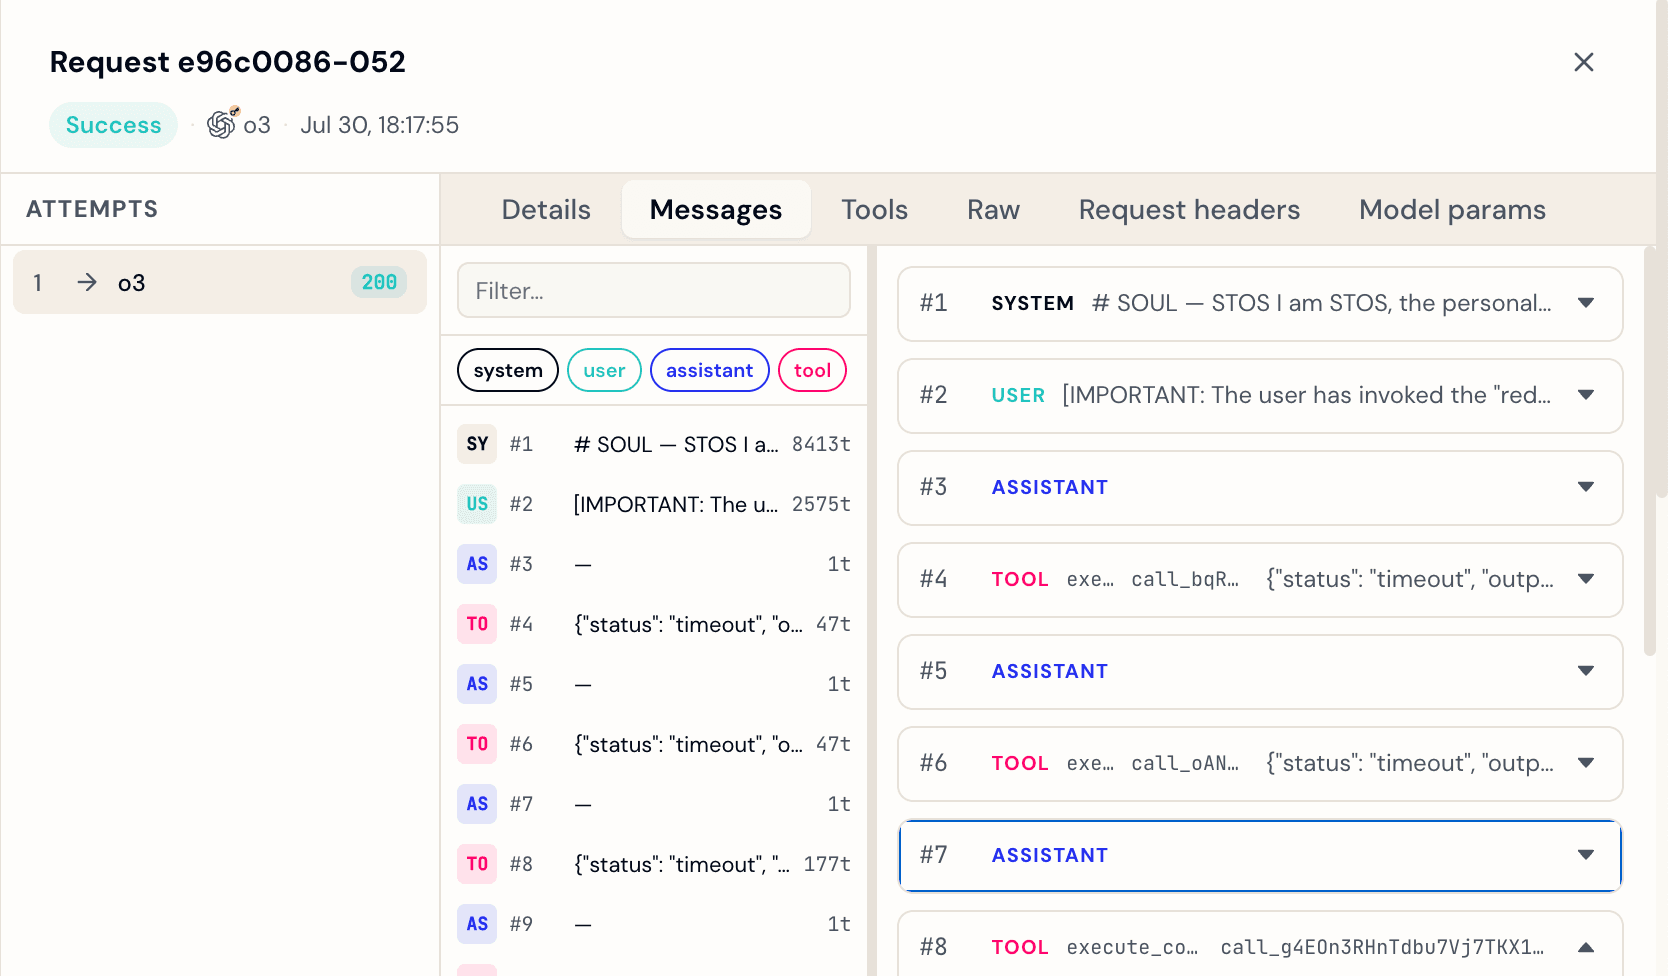
Task: Select message #1 SOUL row 8413t
Action: 654,444
